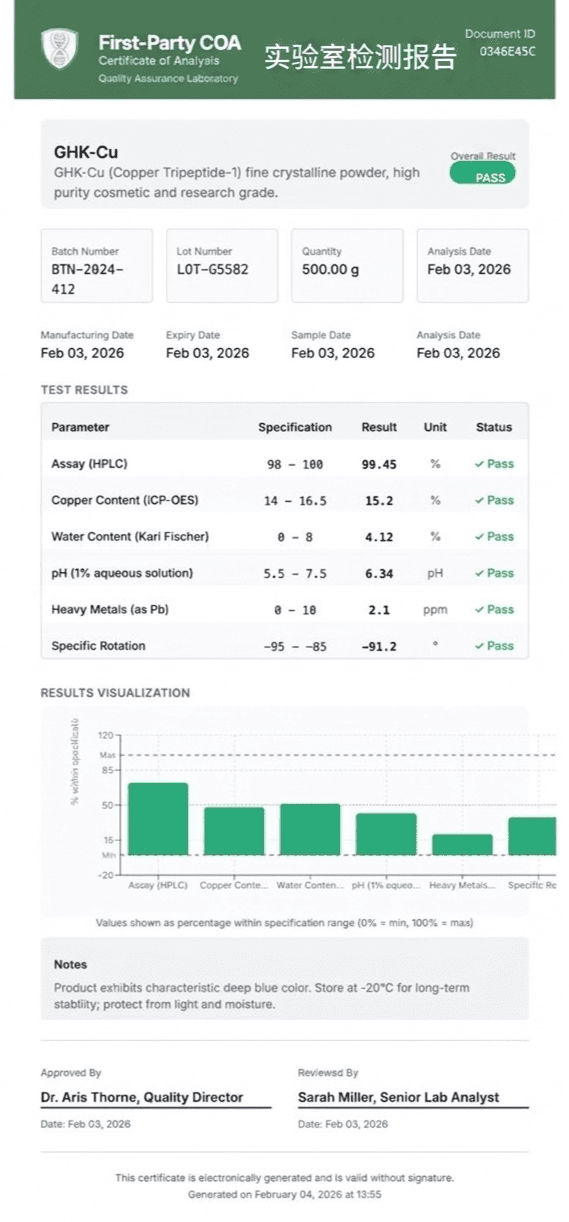The height and width of the screenshot is (1222, 569).
Task: Click the Heavy Metals pass checkmark
Action: click(479, 609)
